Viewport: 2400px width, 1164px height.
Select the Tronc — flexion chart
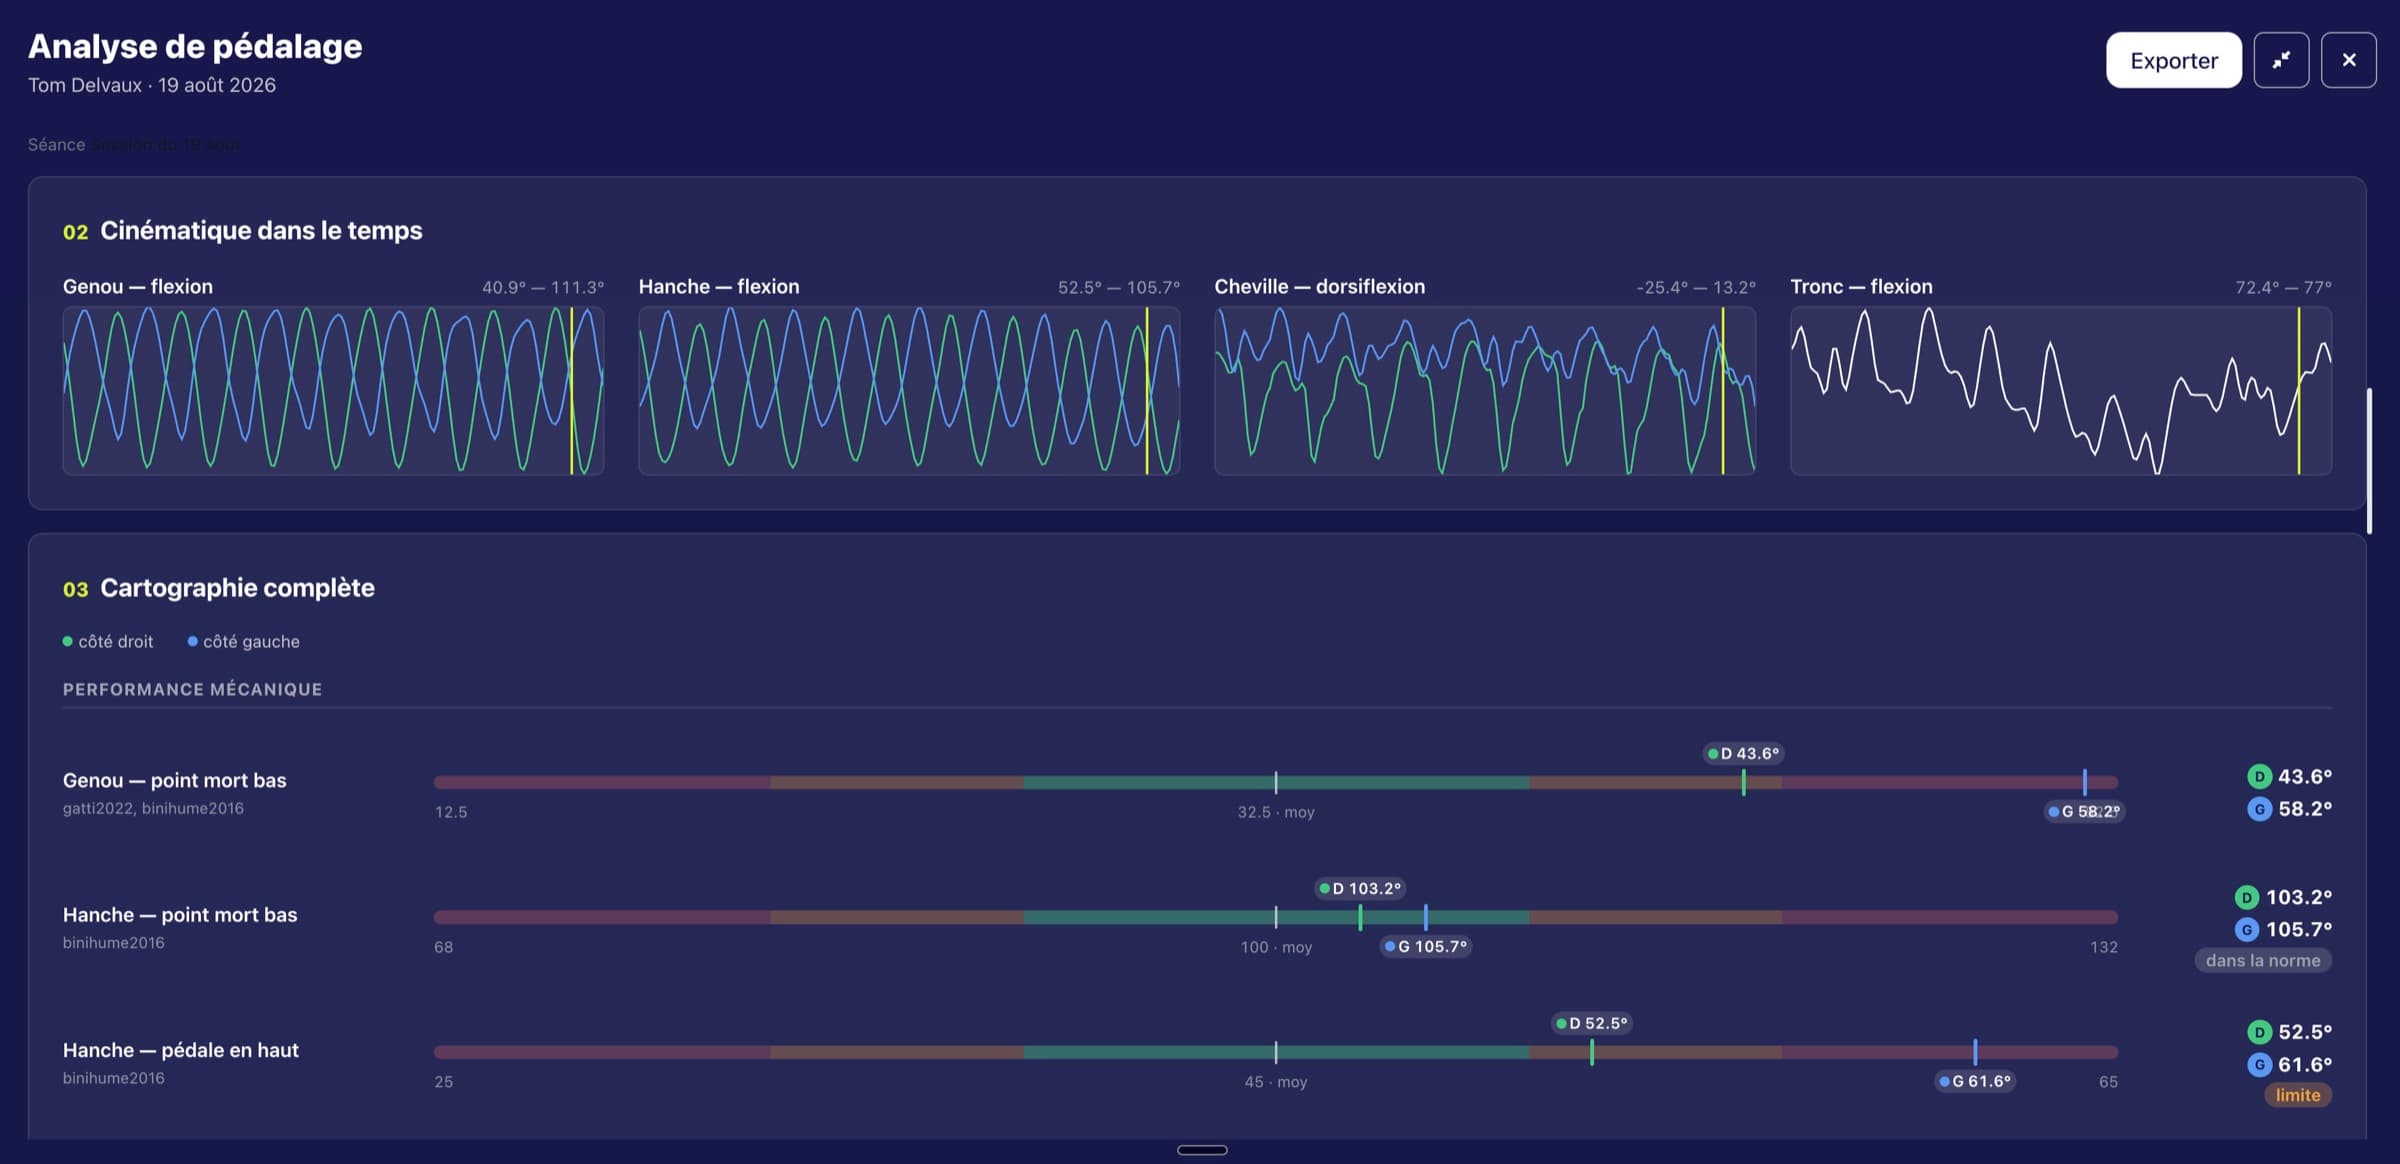(2061, 390)
